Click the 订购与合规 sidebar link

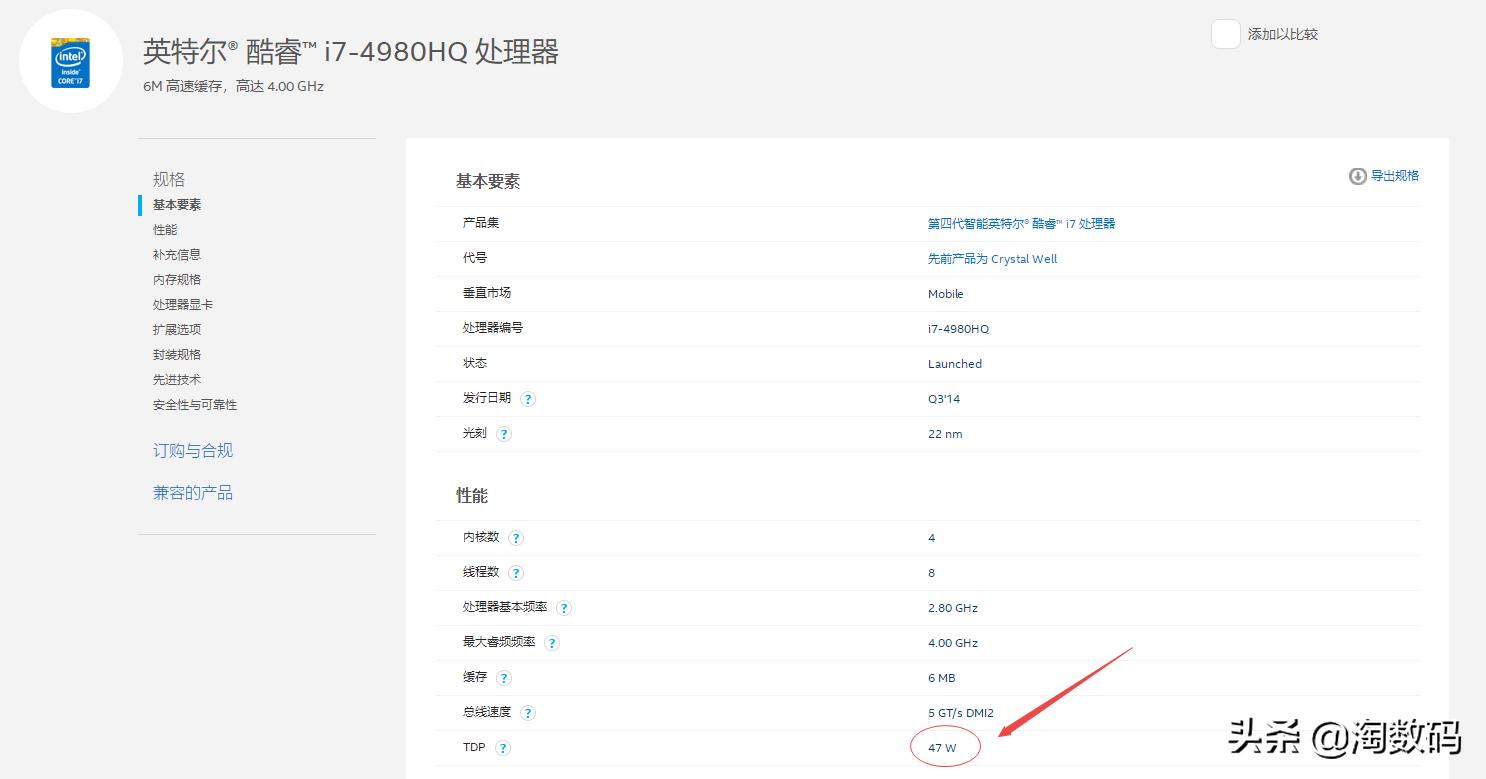193,450
